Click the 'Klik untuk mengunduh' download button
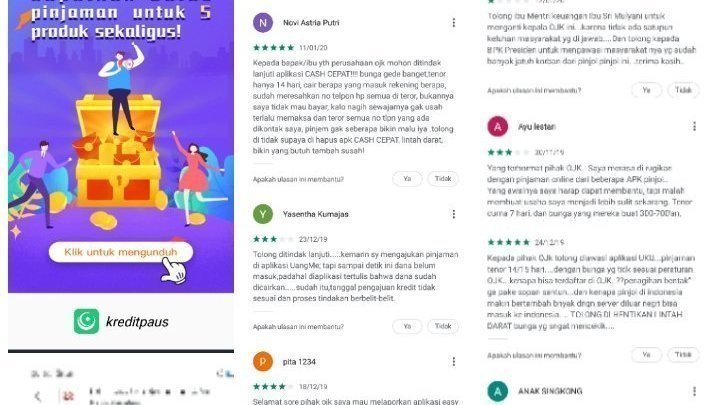Viewport: 720px width, 405px height. pyautogui.click(x=121, y=252)
